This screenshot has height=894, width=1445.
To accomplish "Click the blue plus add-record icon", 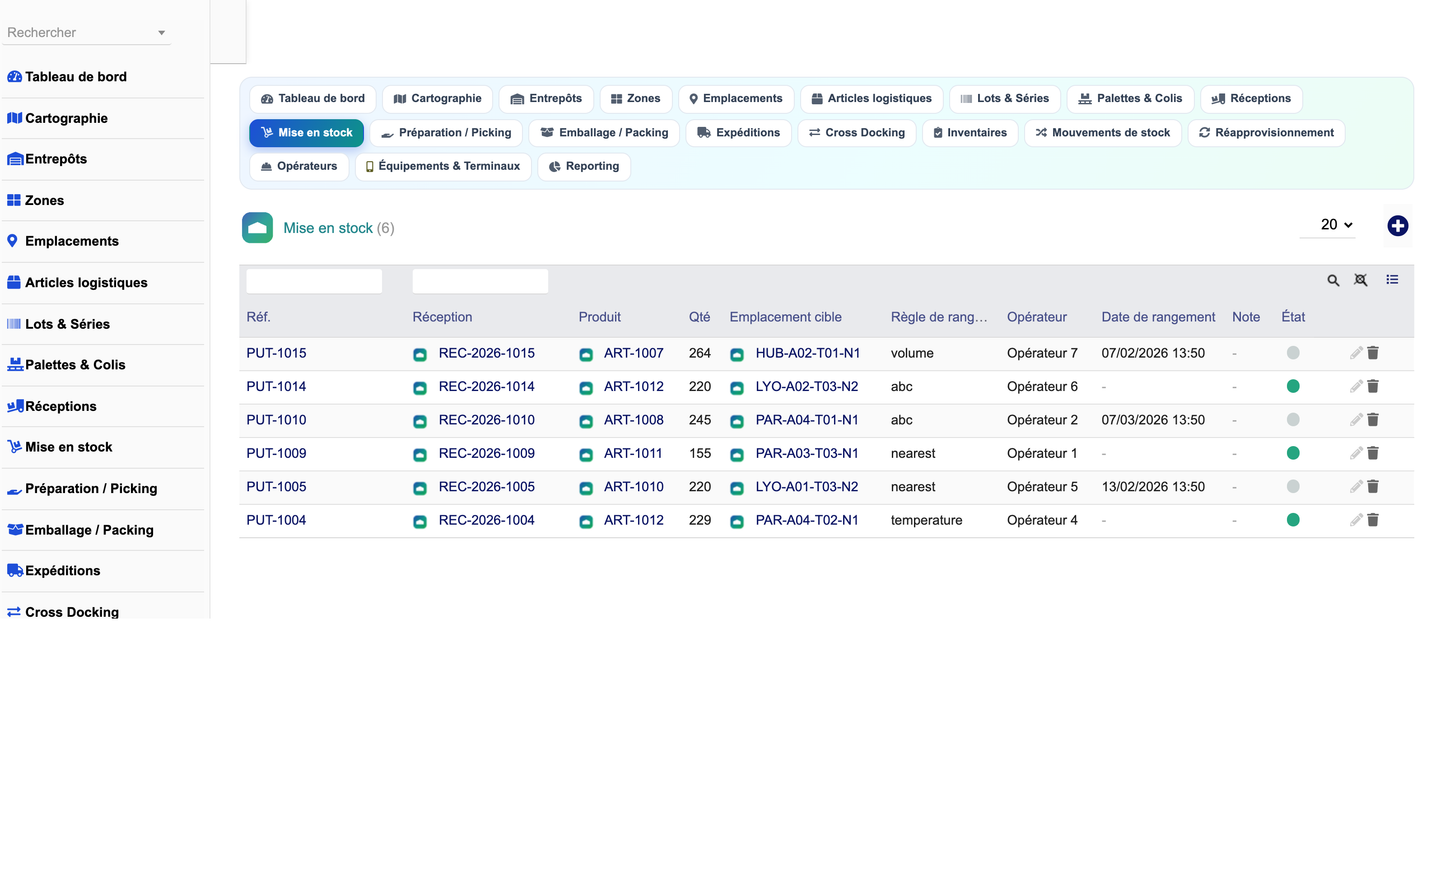I will coord(1398,226).
